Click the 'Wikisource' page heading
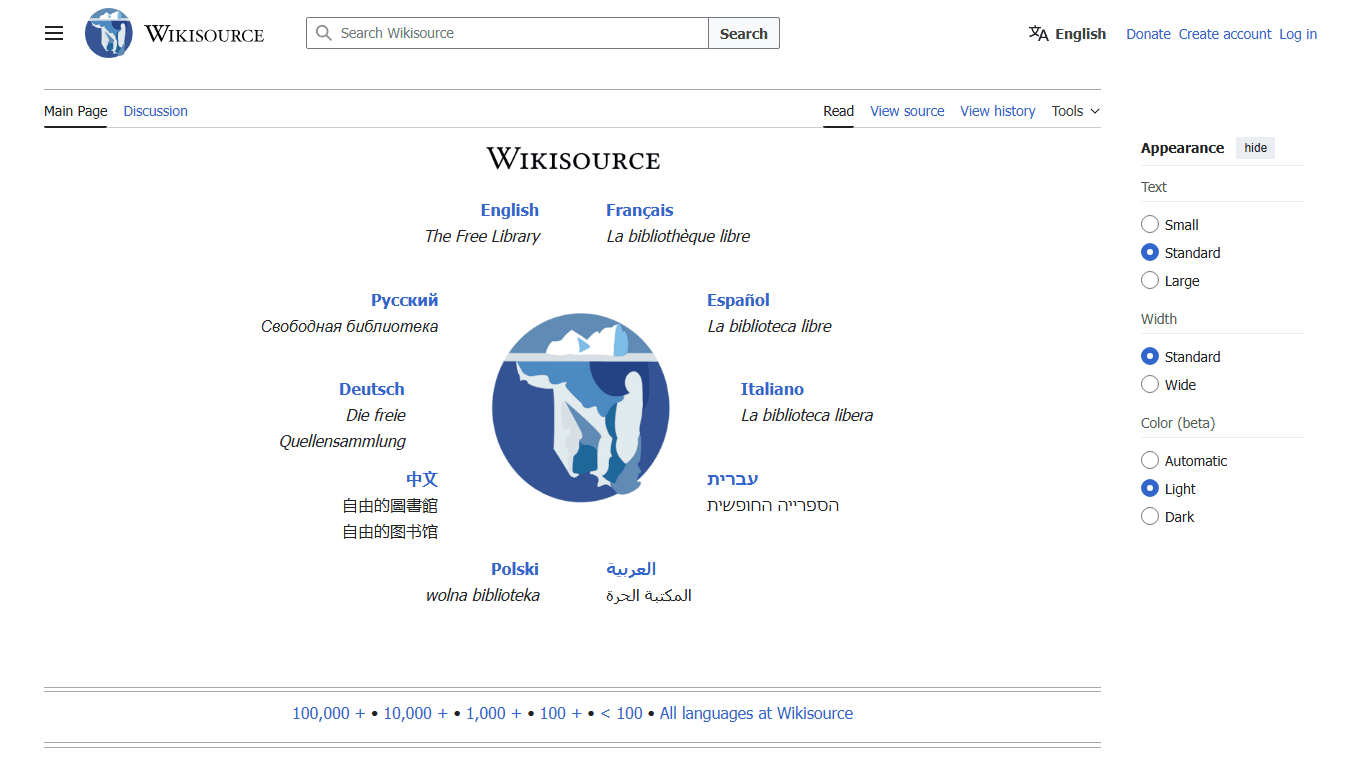1365x768 pixels. click(573, 159)
